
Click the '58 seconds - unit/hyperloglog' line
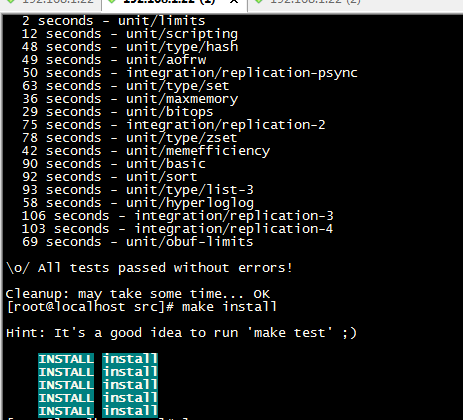click(138, 203)
